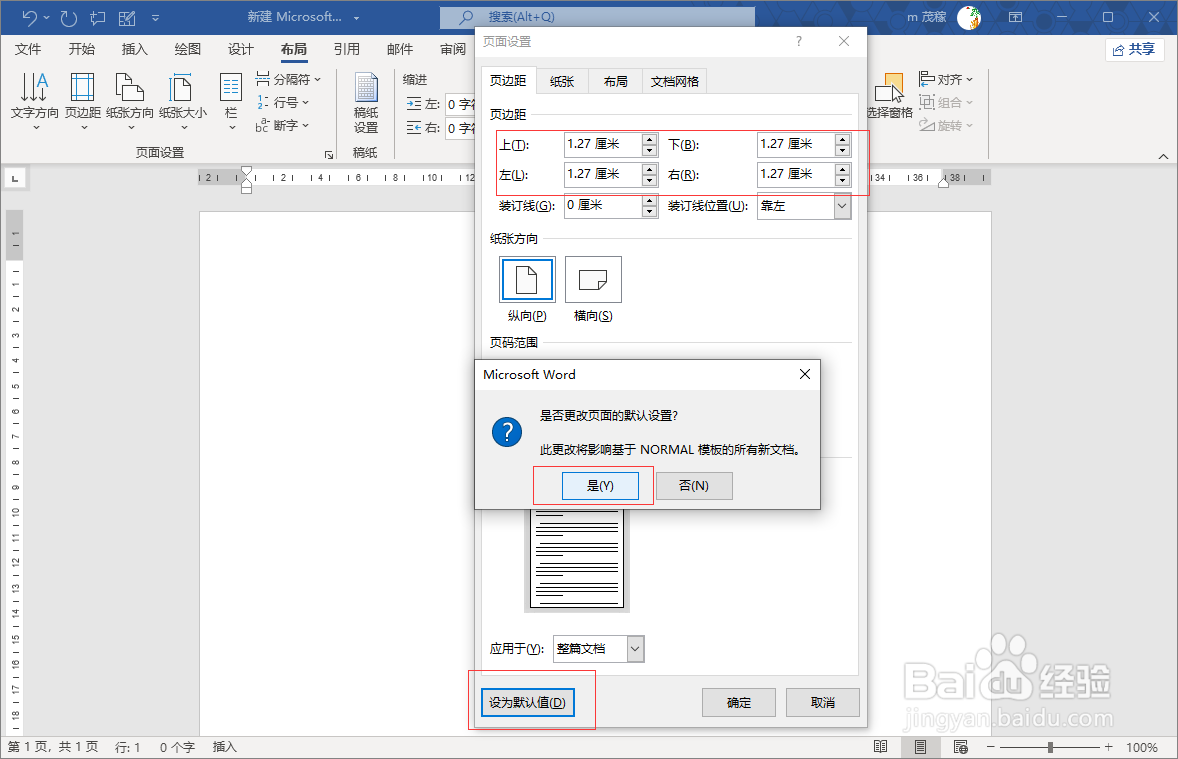The image size is (1178, 759).
Task: Click the bottom margin (下) input field
Action: [x=796, y=144]
